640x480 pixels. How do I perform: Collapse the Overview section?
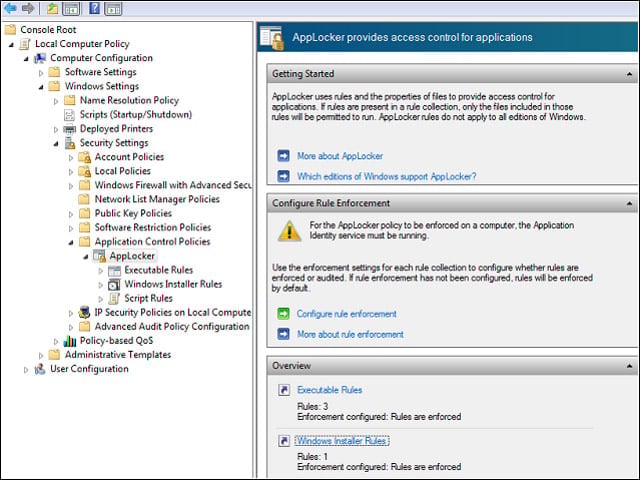tap(629, 366)
